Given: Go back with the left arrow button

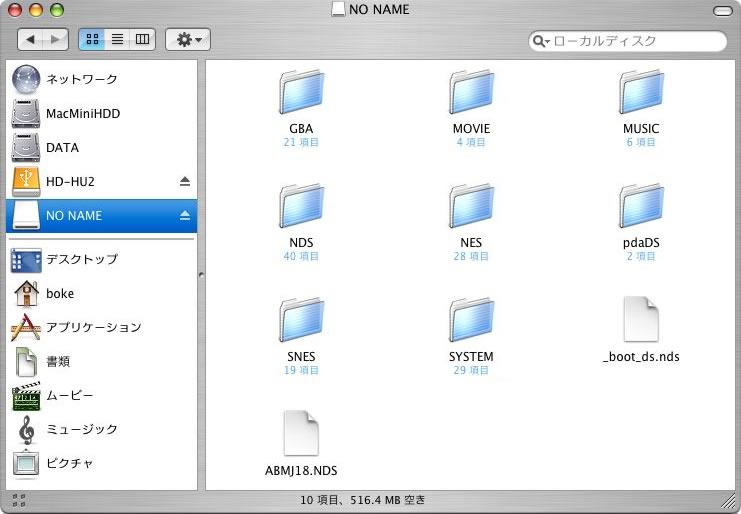Looking at the screenshot, I should pyautogui.click(x=31, y=39).
